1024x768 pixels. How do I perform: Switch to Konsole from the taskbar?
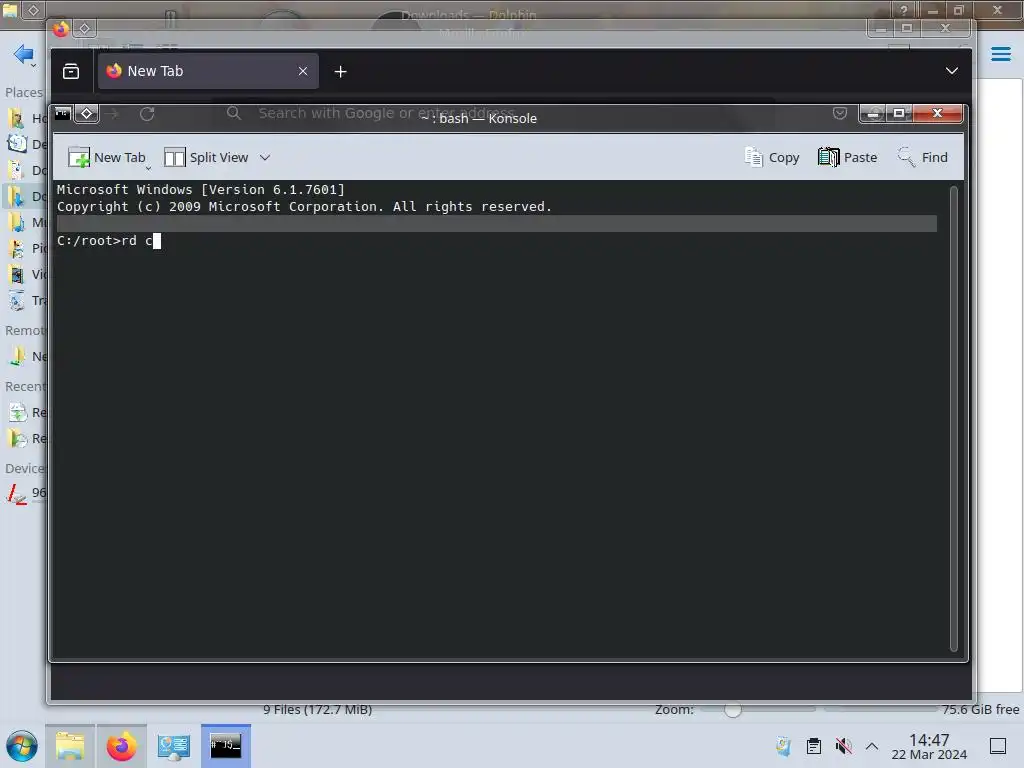[x=225, y=746]
